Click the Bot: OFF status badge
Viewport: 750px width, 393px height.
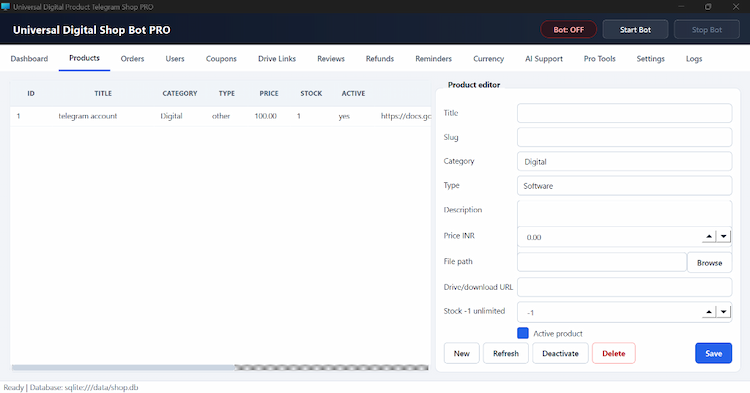coord(568,30)
